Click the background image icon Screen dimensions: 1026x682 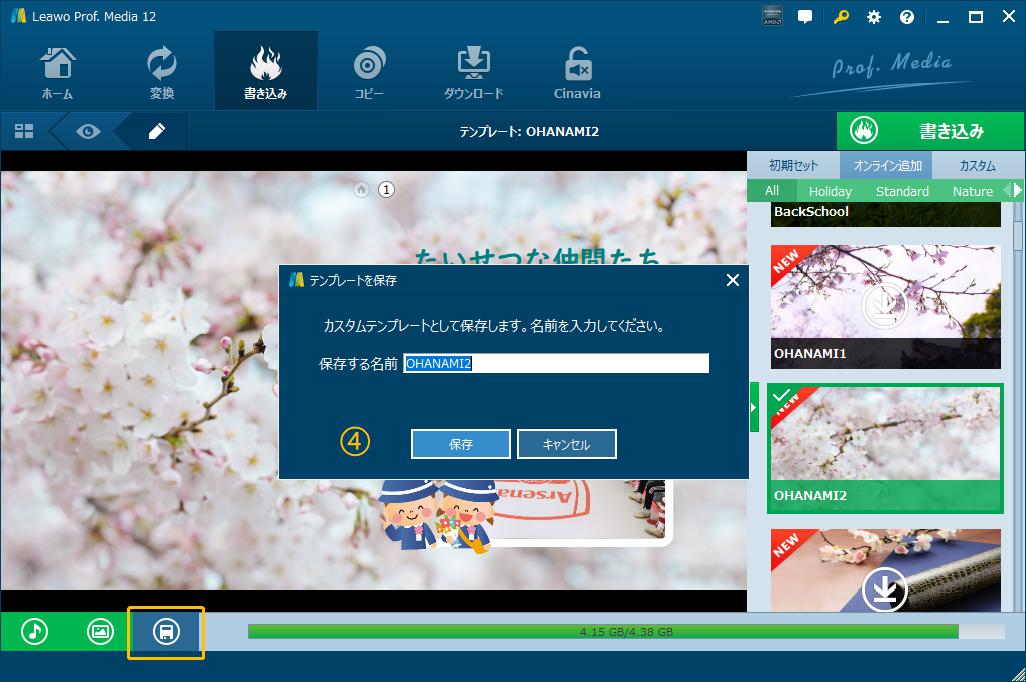pos(100,632)
